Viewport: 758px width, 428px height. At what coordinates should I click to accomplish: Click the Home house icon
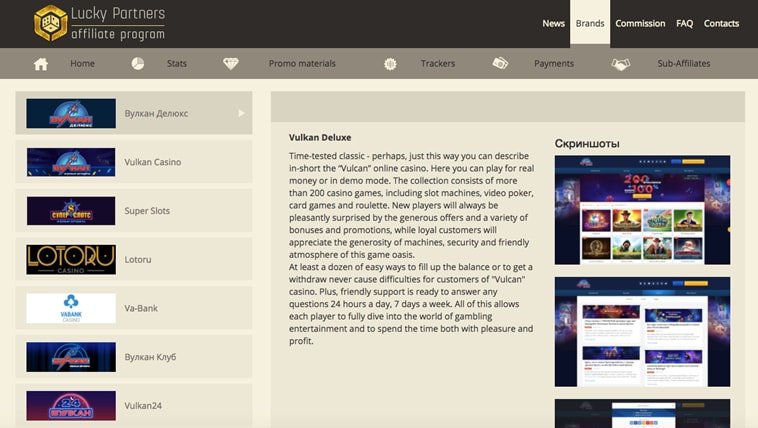pyautogui.click(x=41, y=64)
